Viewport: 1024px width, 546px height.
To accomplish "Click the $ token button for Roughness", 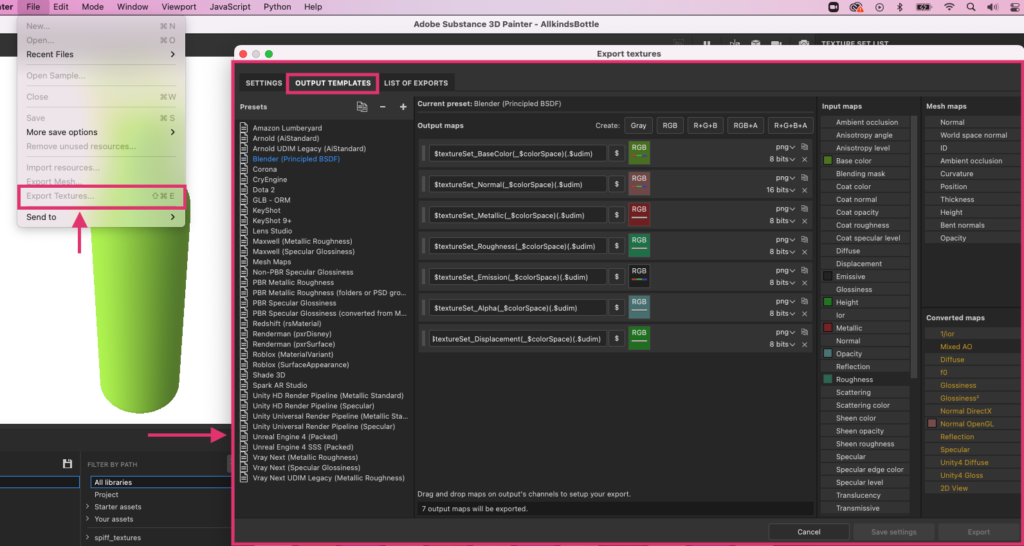I will [616, 246].
